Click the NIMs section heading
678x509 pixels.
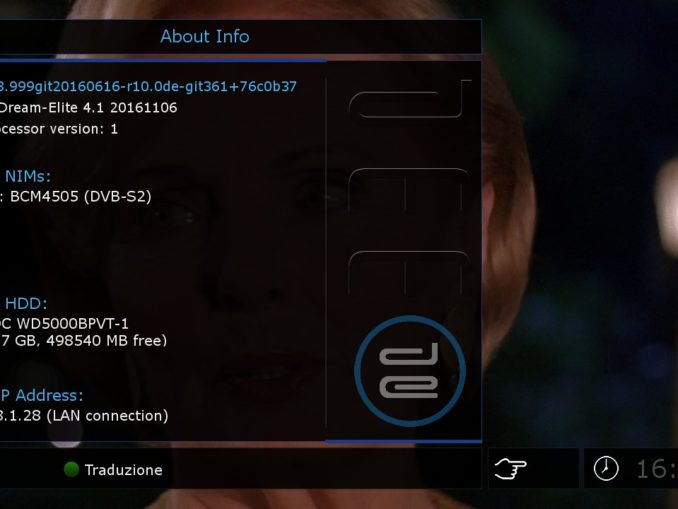(28, 176)
